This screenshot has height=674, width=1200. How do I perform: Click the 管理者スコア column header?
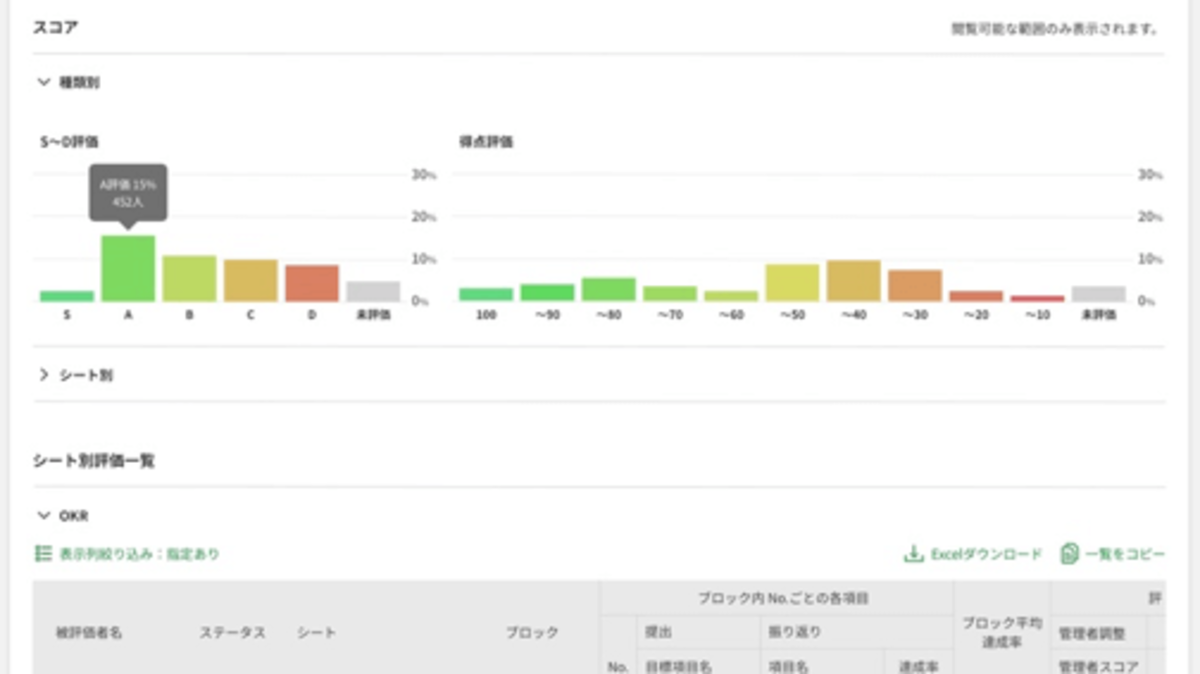click(1098, 666)
